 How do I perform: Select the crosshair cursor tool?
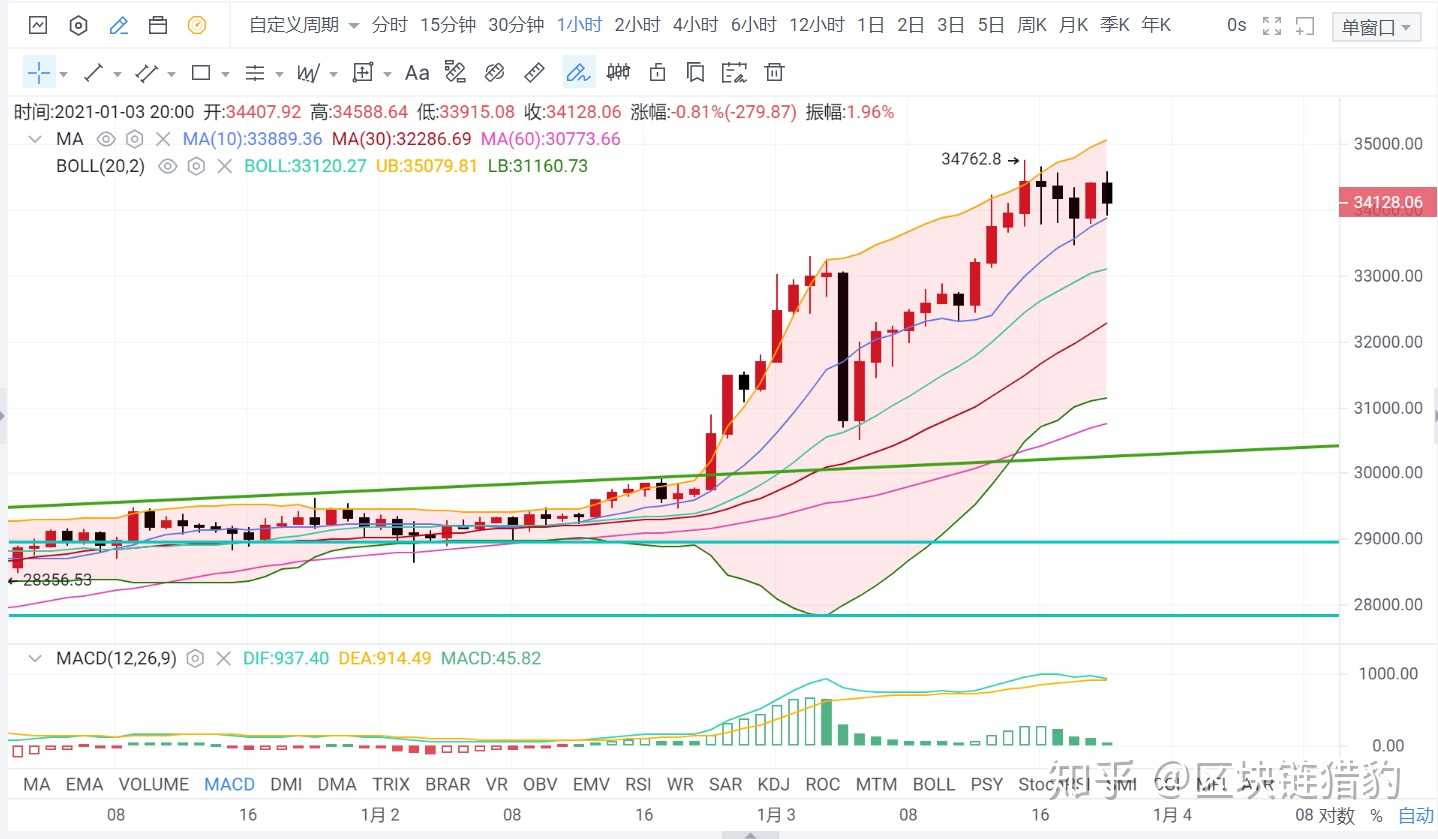coord(38,72)
